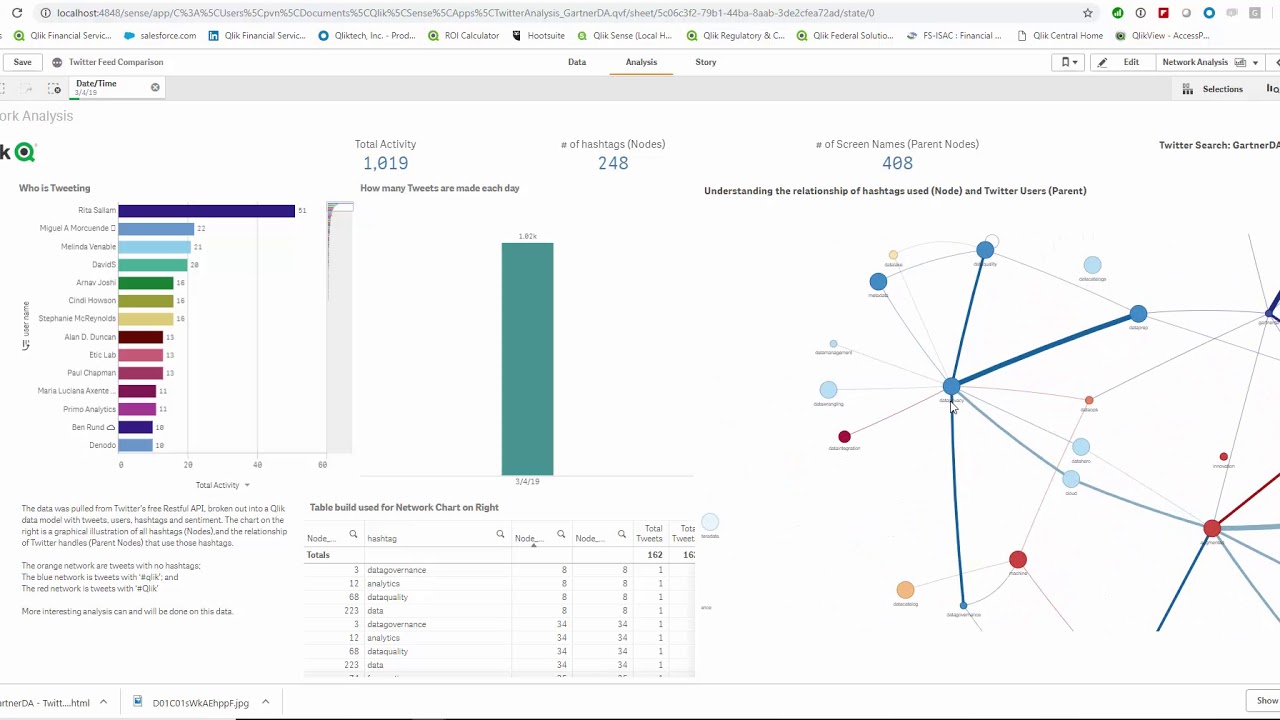Click the Totals row label
The width and height of the screenshot is (1280, 720).
point(318,555)
